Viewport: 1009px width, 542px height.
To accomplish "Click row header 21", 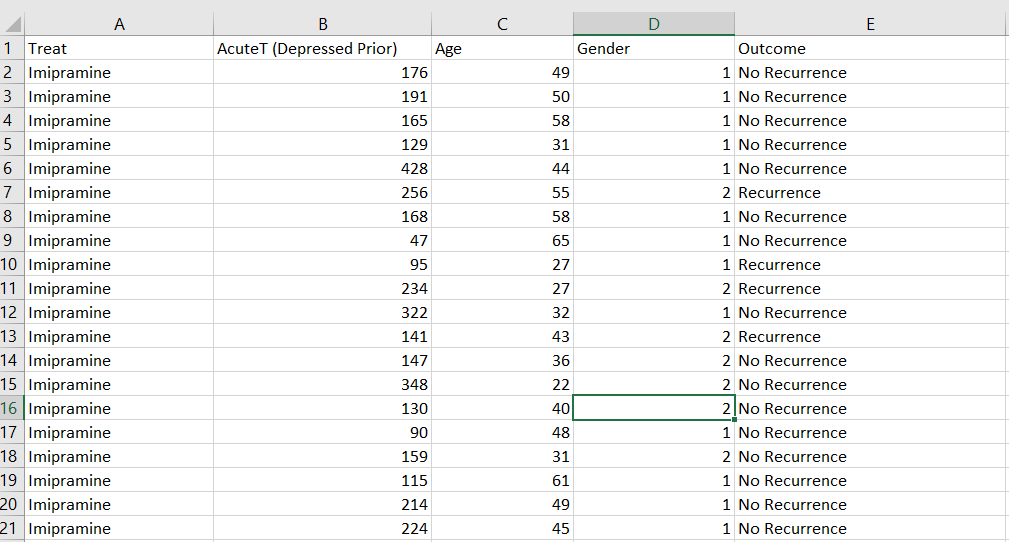I will tap(11, 529).
